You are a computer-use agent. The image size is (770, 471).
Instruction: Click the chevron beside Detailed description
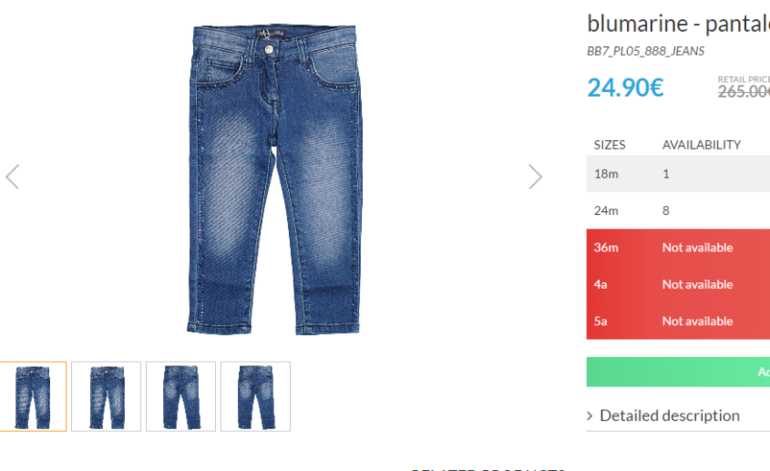click(x=590, y=416)
